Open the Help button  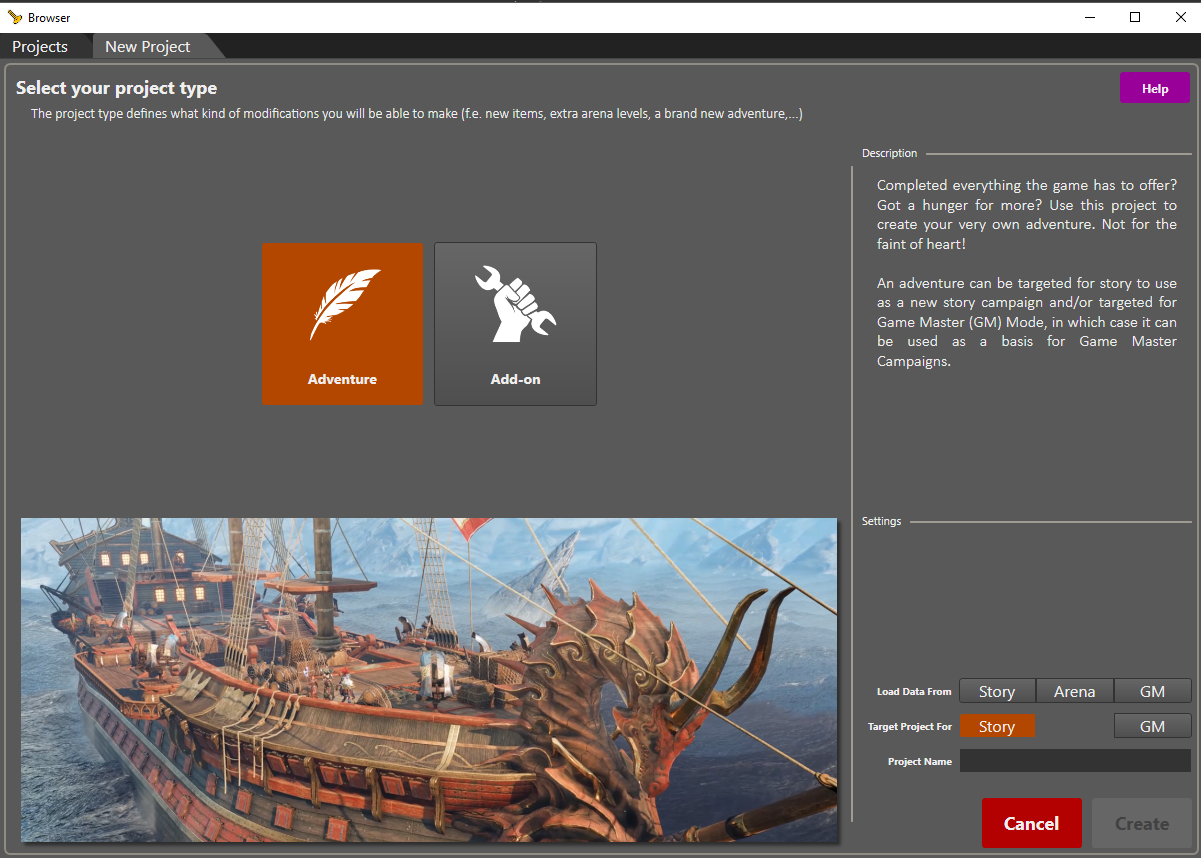pyautogui.click(x=1154, y=88)
